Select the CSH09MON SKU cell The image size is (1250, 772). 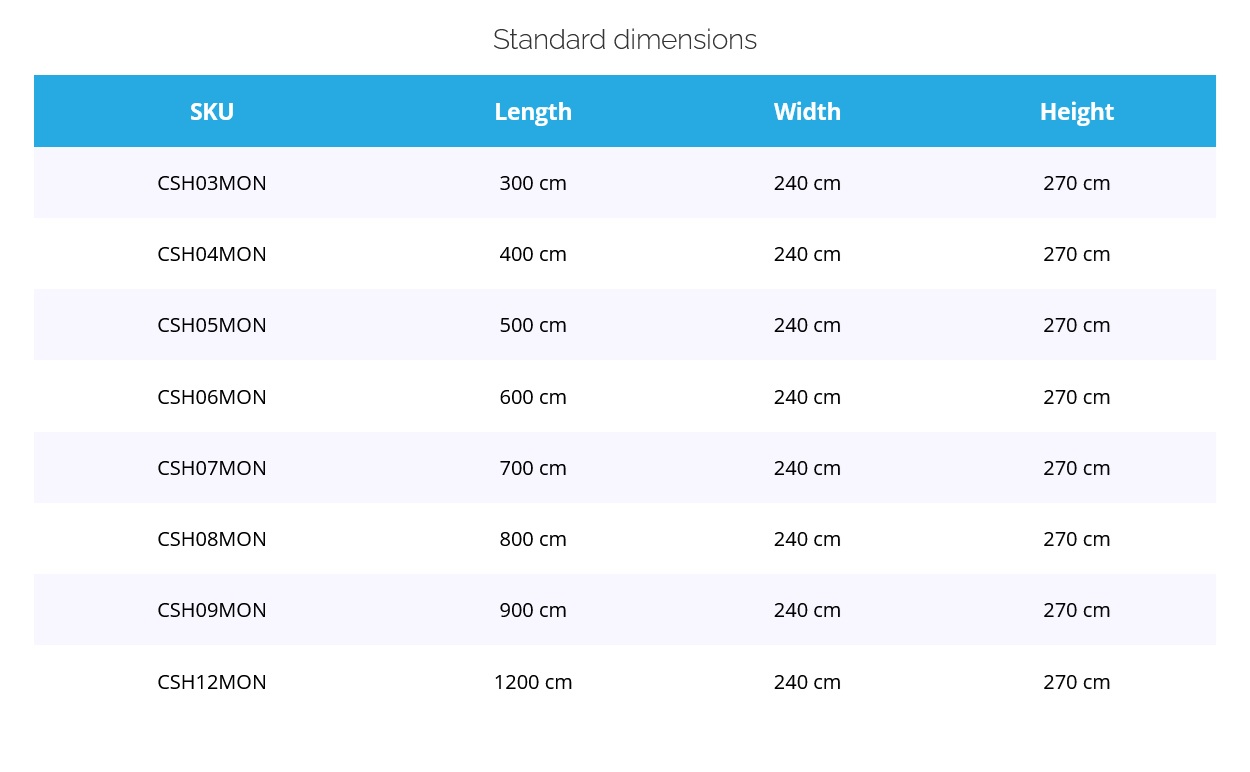click(x=212, y=610)
